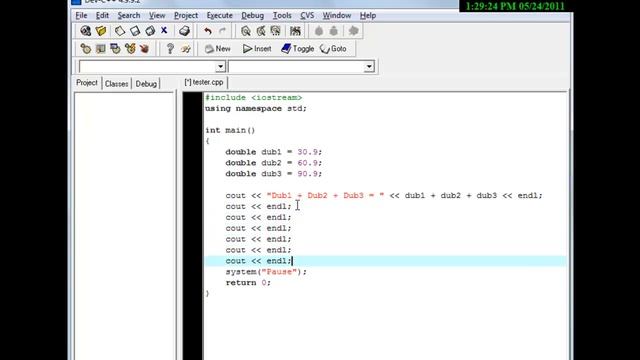Click the question mark Help icon

click(170, 49)
